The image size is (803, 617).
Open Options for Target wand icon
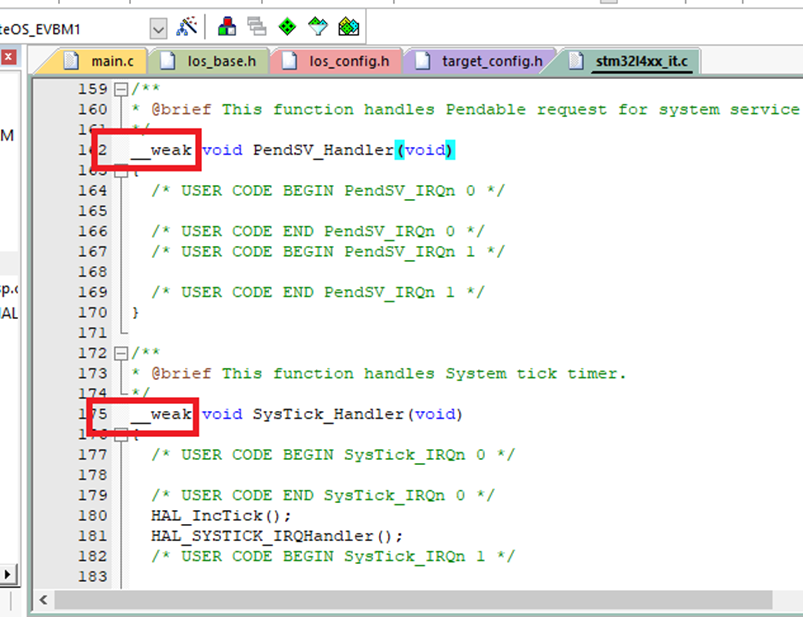(x=186, y=27)
